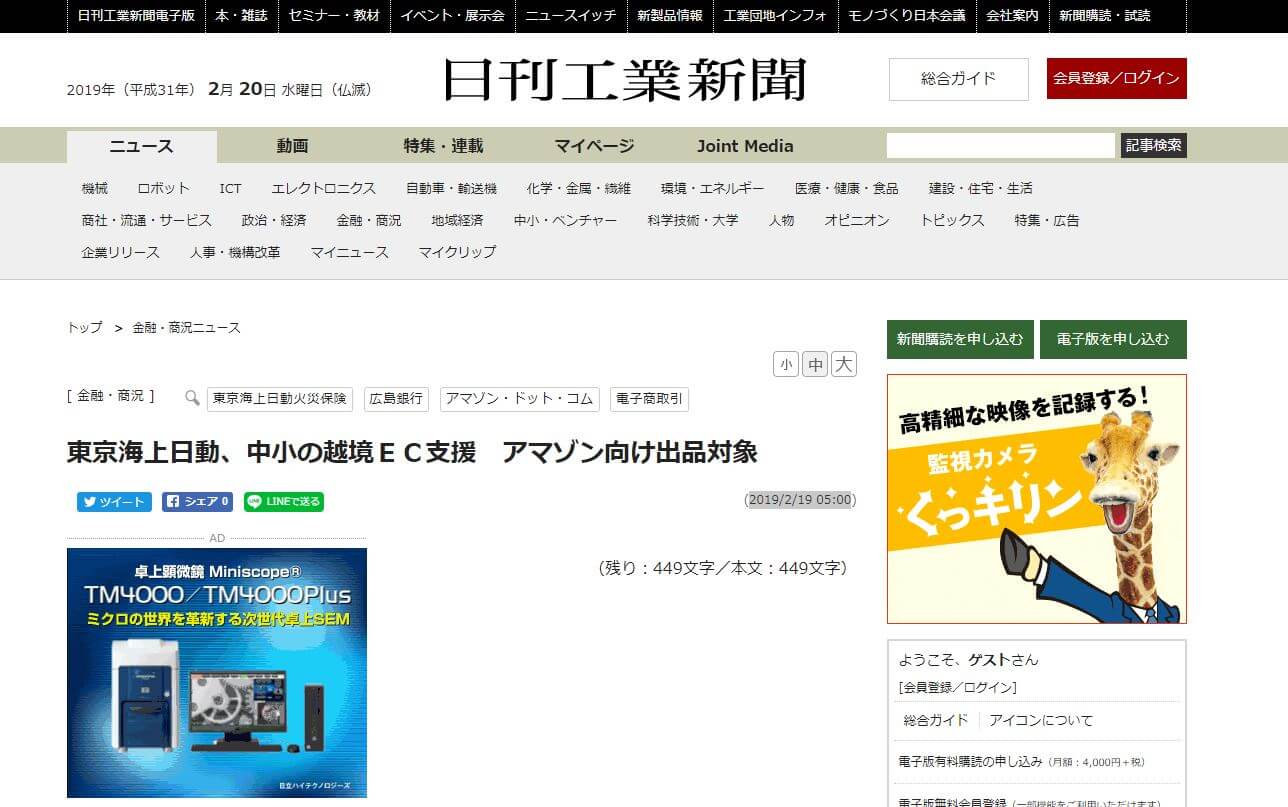The image size is (1288, 807).
Task: Select エレクトロニクス news category
Action: pos(323,188)
